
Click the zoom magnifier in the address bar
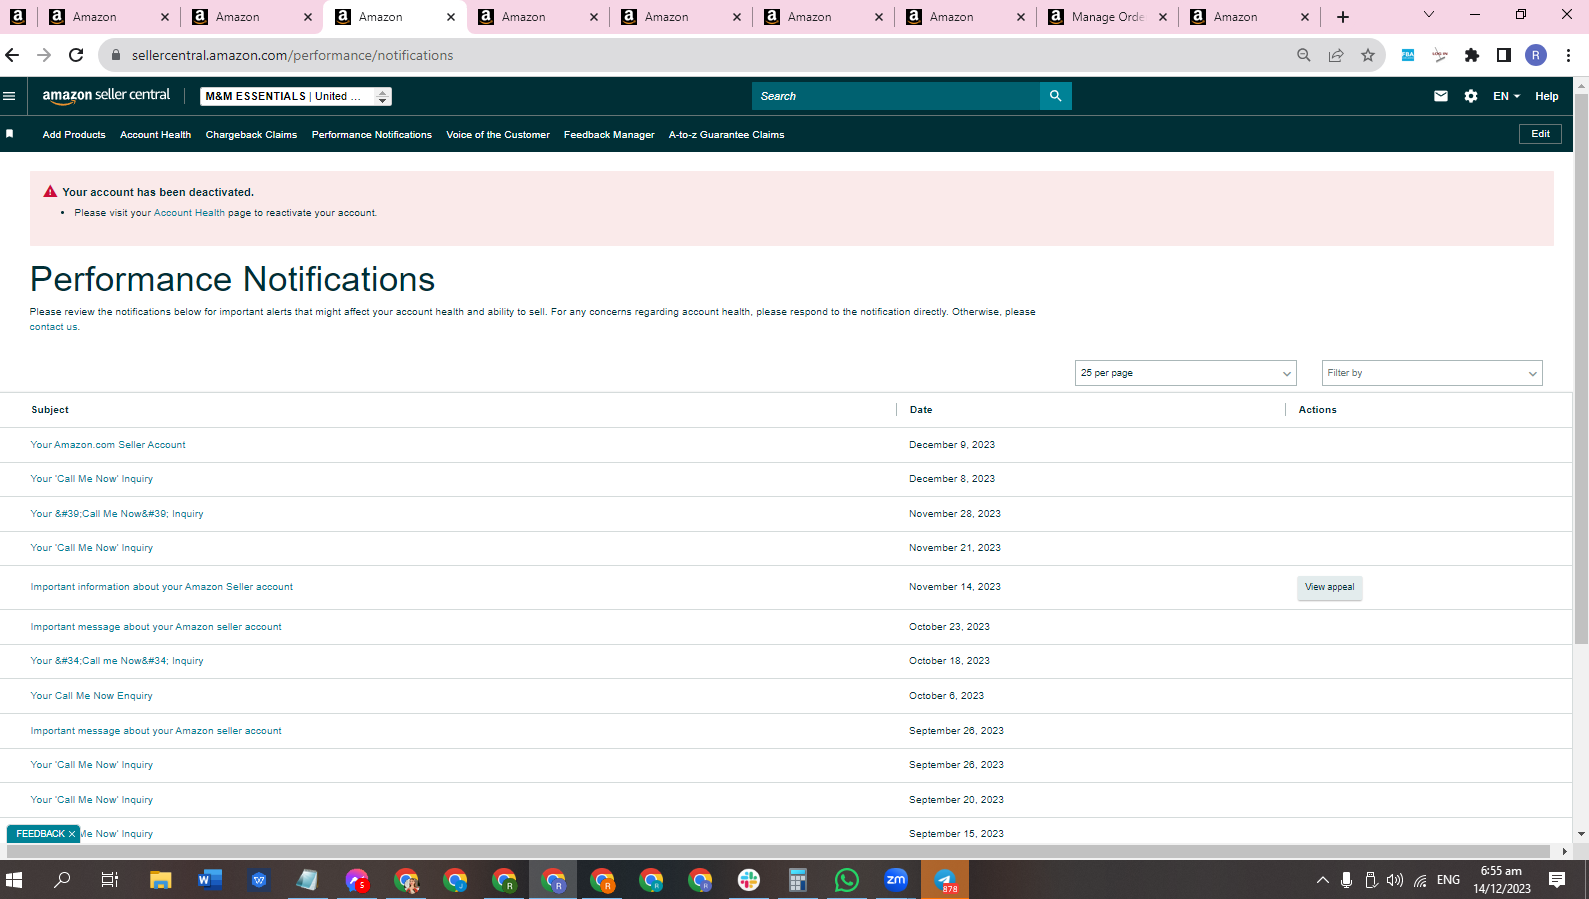point(1304,55)
